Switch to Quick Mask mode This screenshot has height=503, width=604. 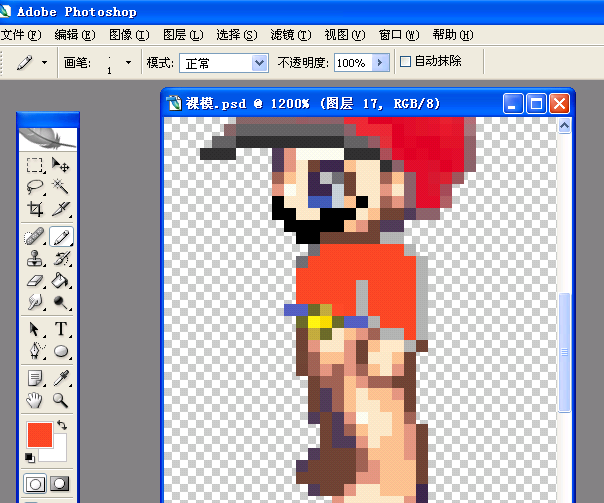click(x=60, y=484)
